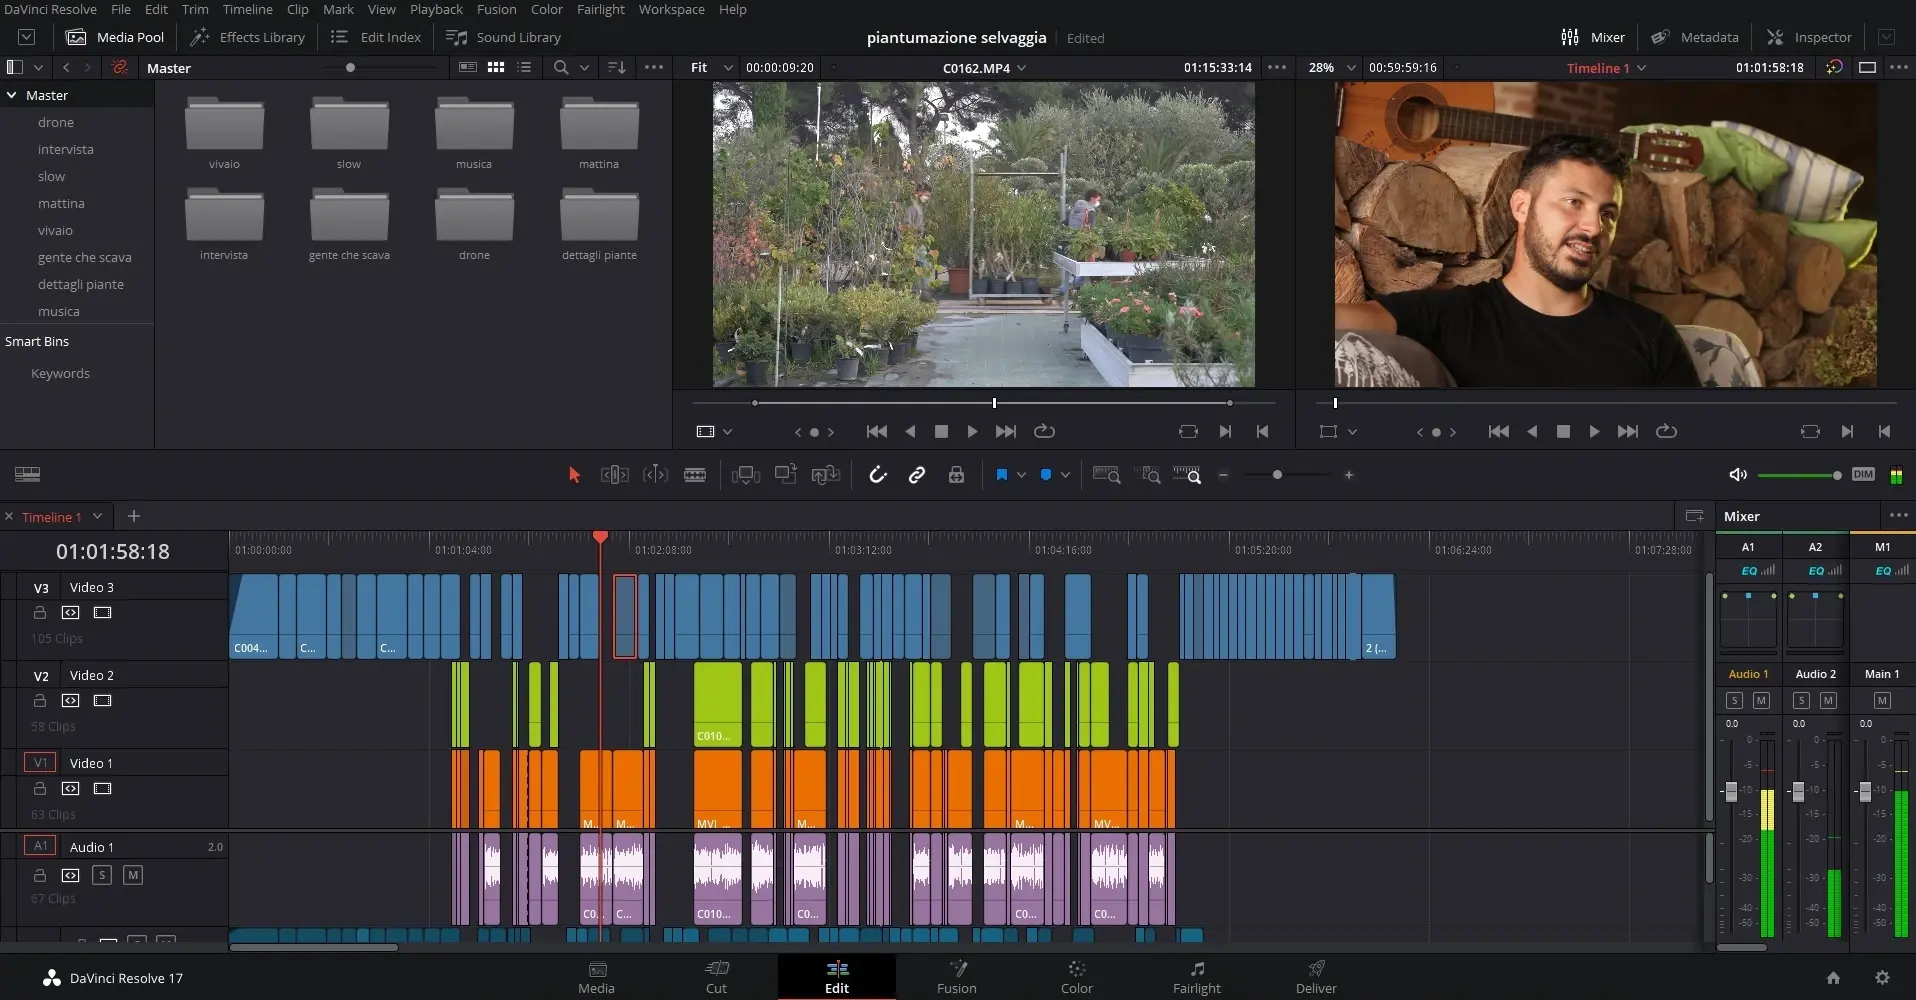Adjust the monitor volume slider
The image size is (1916, 1000).
[x=1799, y=475]
